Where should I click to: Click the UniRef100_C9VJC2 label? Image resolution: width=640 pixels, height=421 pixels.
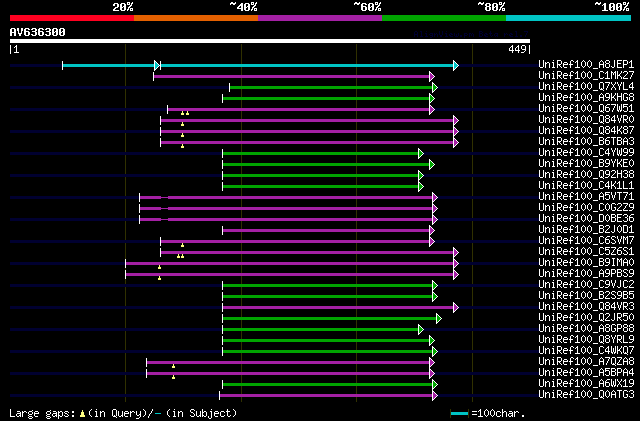coord(586,285)
